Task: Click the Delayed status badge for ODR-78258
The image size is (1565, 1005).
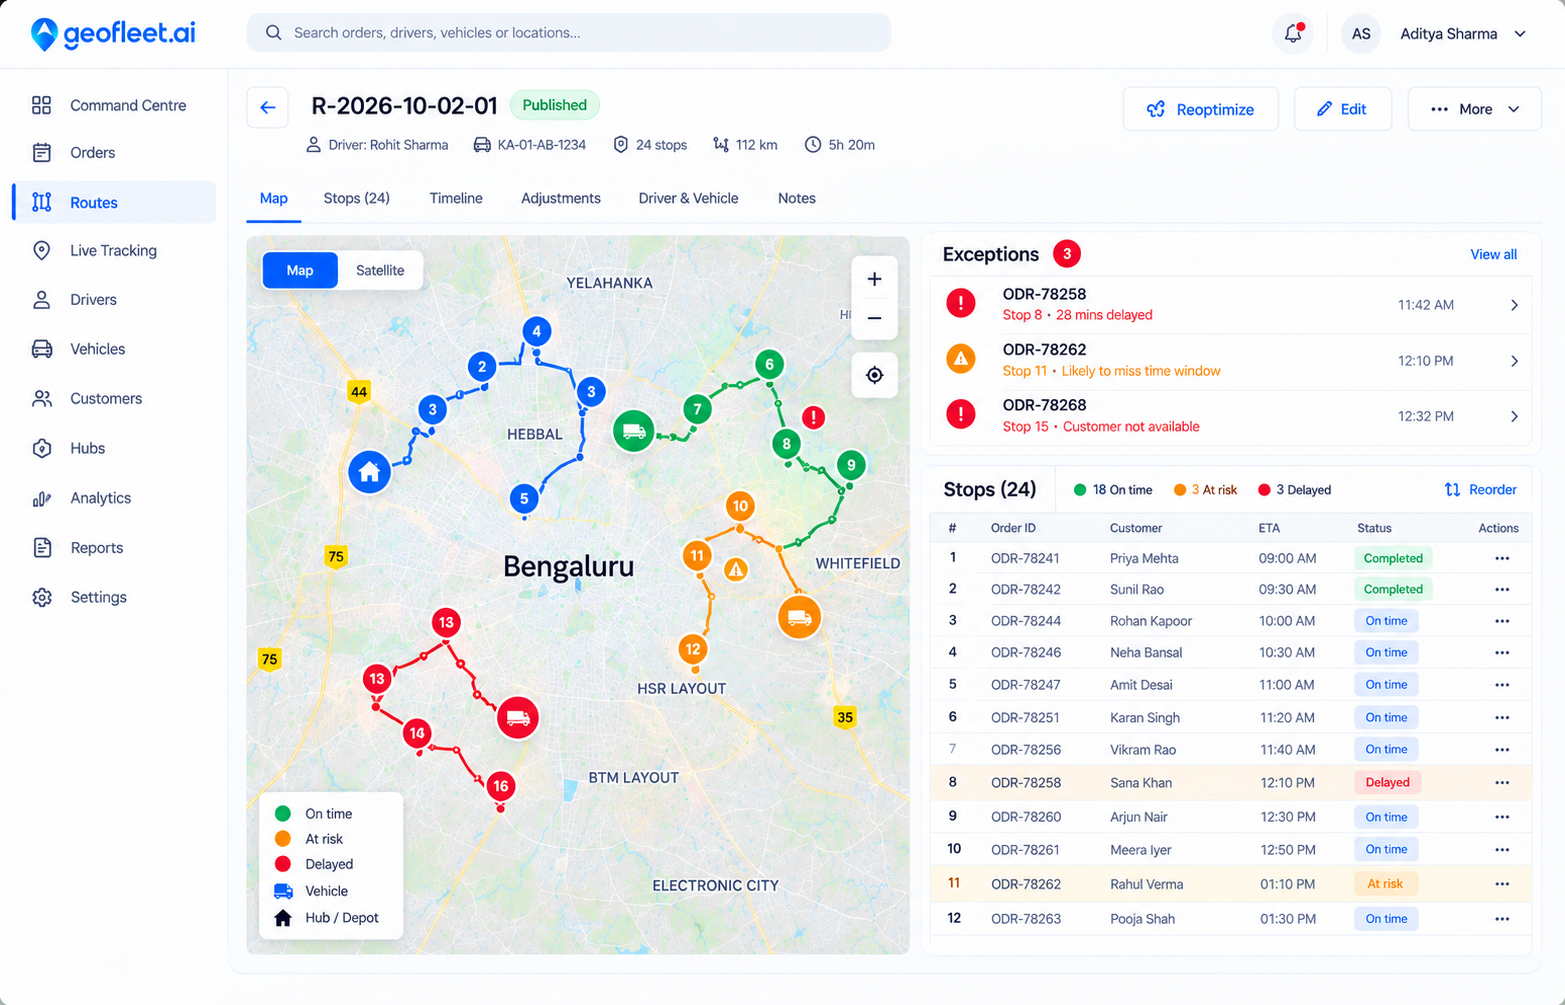Action: [x=1387, y=783]
